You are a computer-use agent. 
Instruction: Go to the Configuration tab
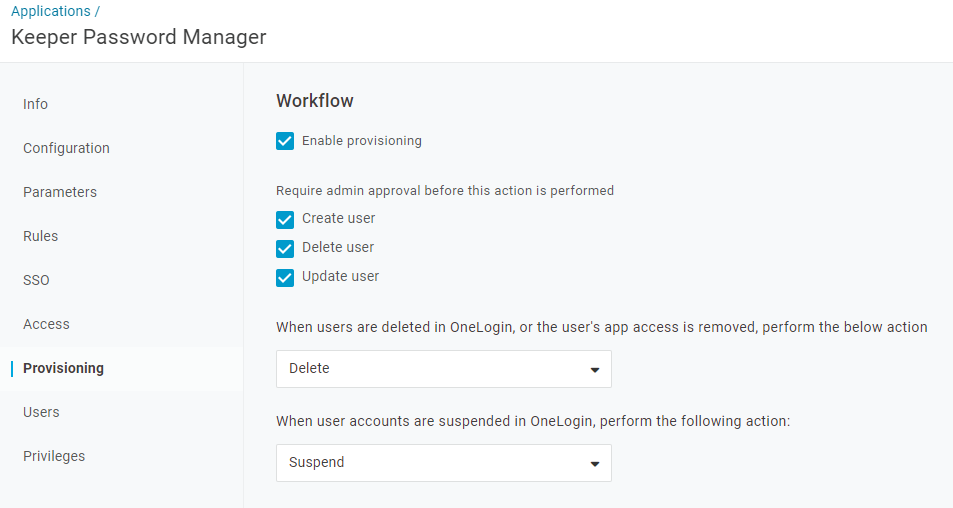66,148
